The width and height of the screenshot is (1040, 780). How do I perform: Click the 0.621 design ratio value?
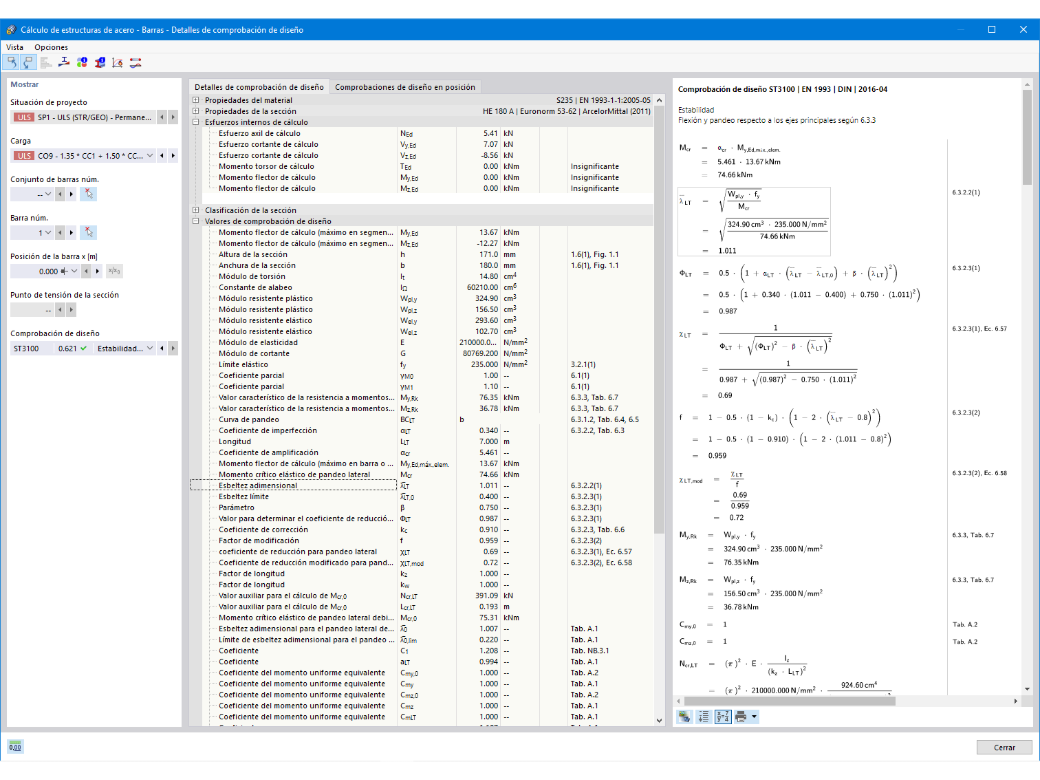pyautogui.click(x=67, y=348)
